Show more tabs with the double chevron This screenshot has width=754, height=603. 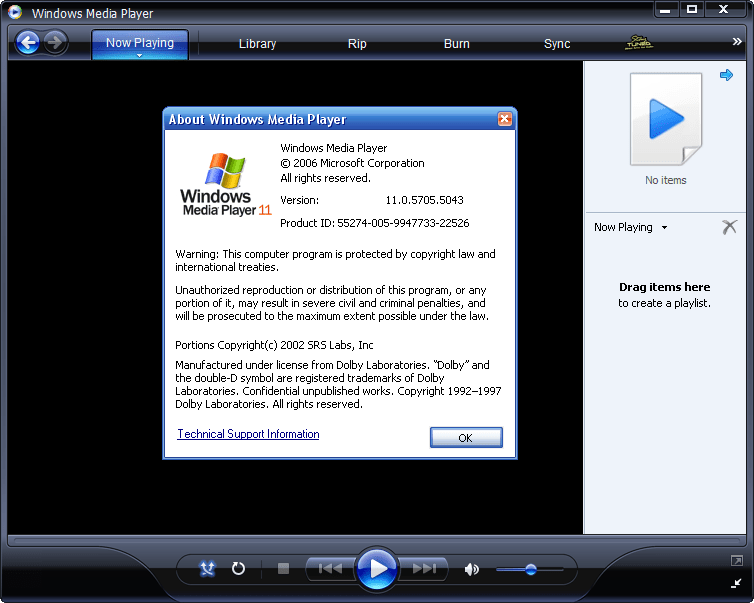point(737,42)
